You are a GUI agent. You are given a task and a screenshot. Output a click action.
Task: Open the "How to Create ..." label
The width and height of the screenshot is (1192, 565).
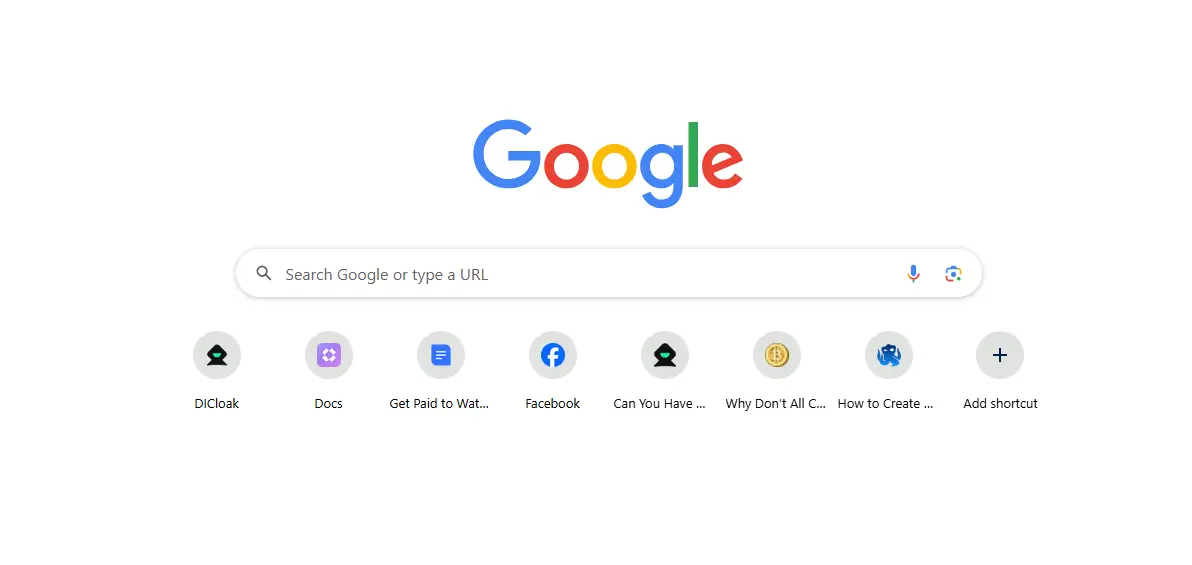click(x=886, y=404)
